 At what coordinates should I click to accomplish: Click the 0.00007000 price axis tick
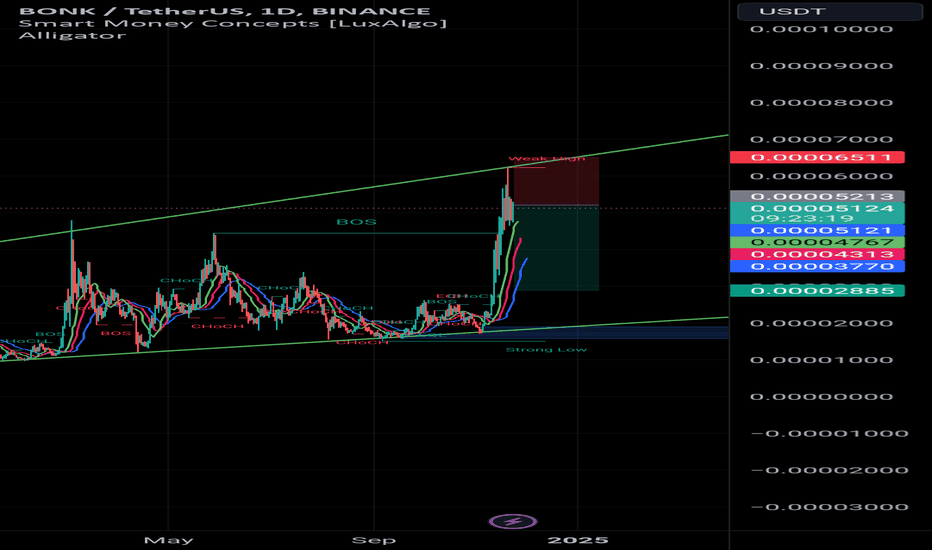pyautogui.click(x=821, y=140)
